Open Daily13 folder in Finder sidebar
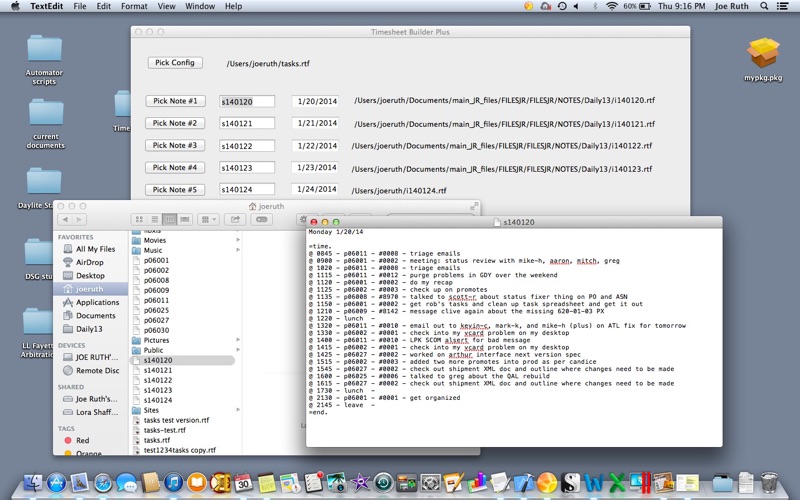This screenshot has height=500, width=800. tap(90, 329)
